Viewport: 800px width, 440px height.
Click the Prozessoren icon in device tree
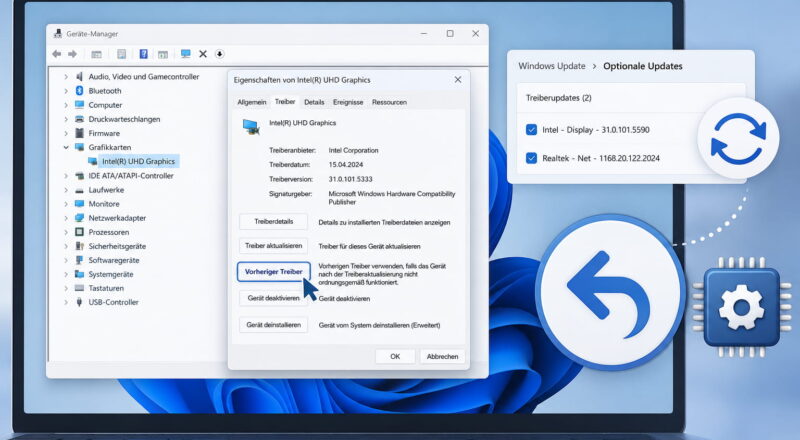[x=79, y=232]
